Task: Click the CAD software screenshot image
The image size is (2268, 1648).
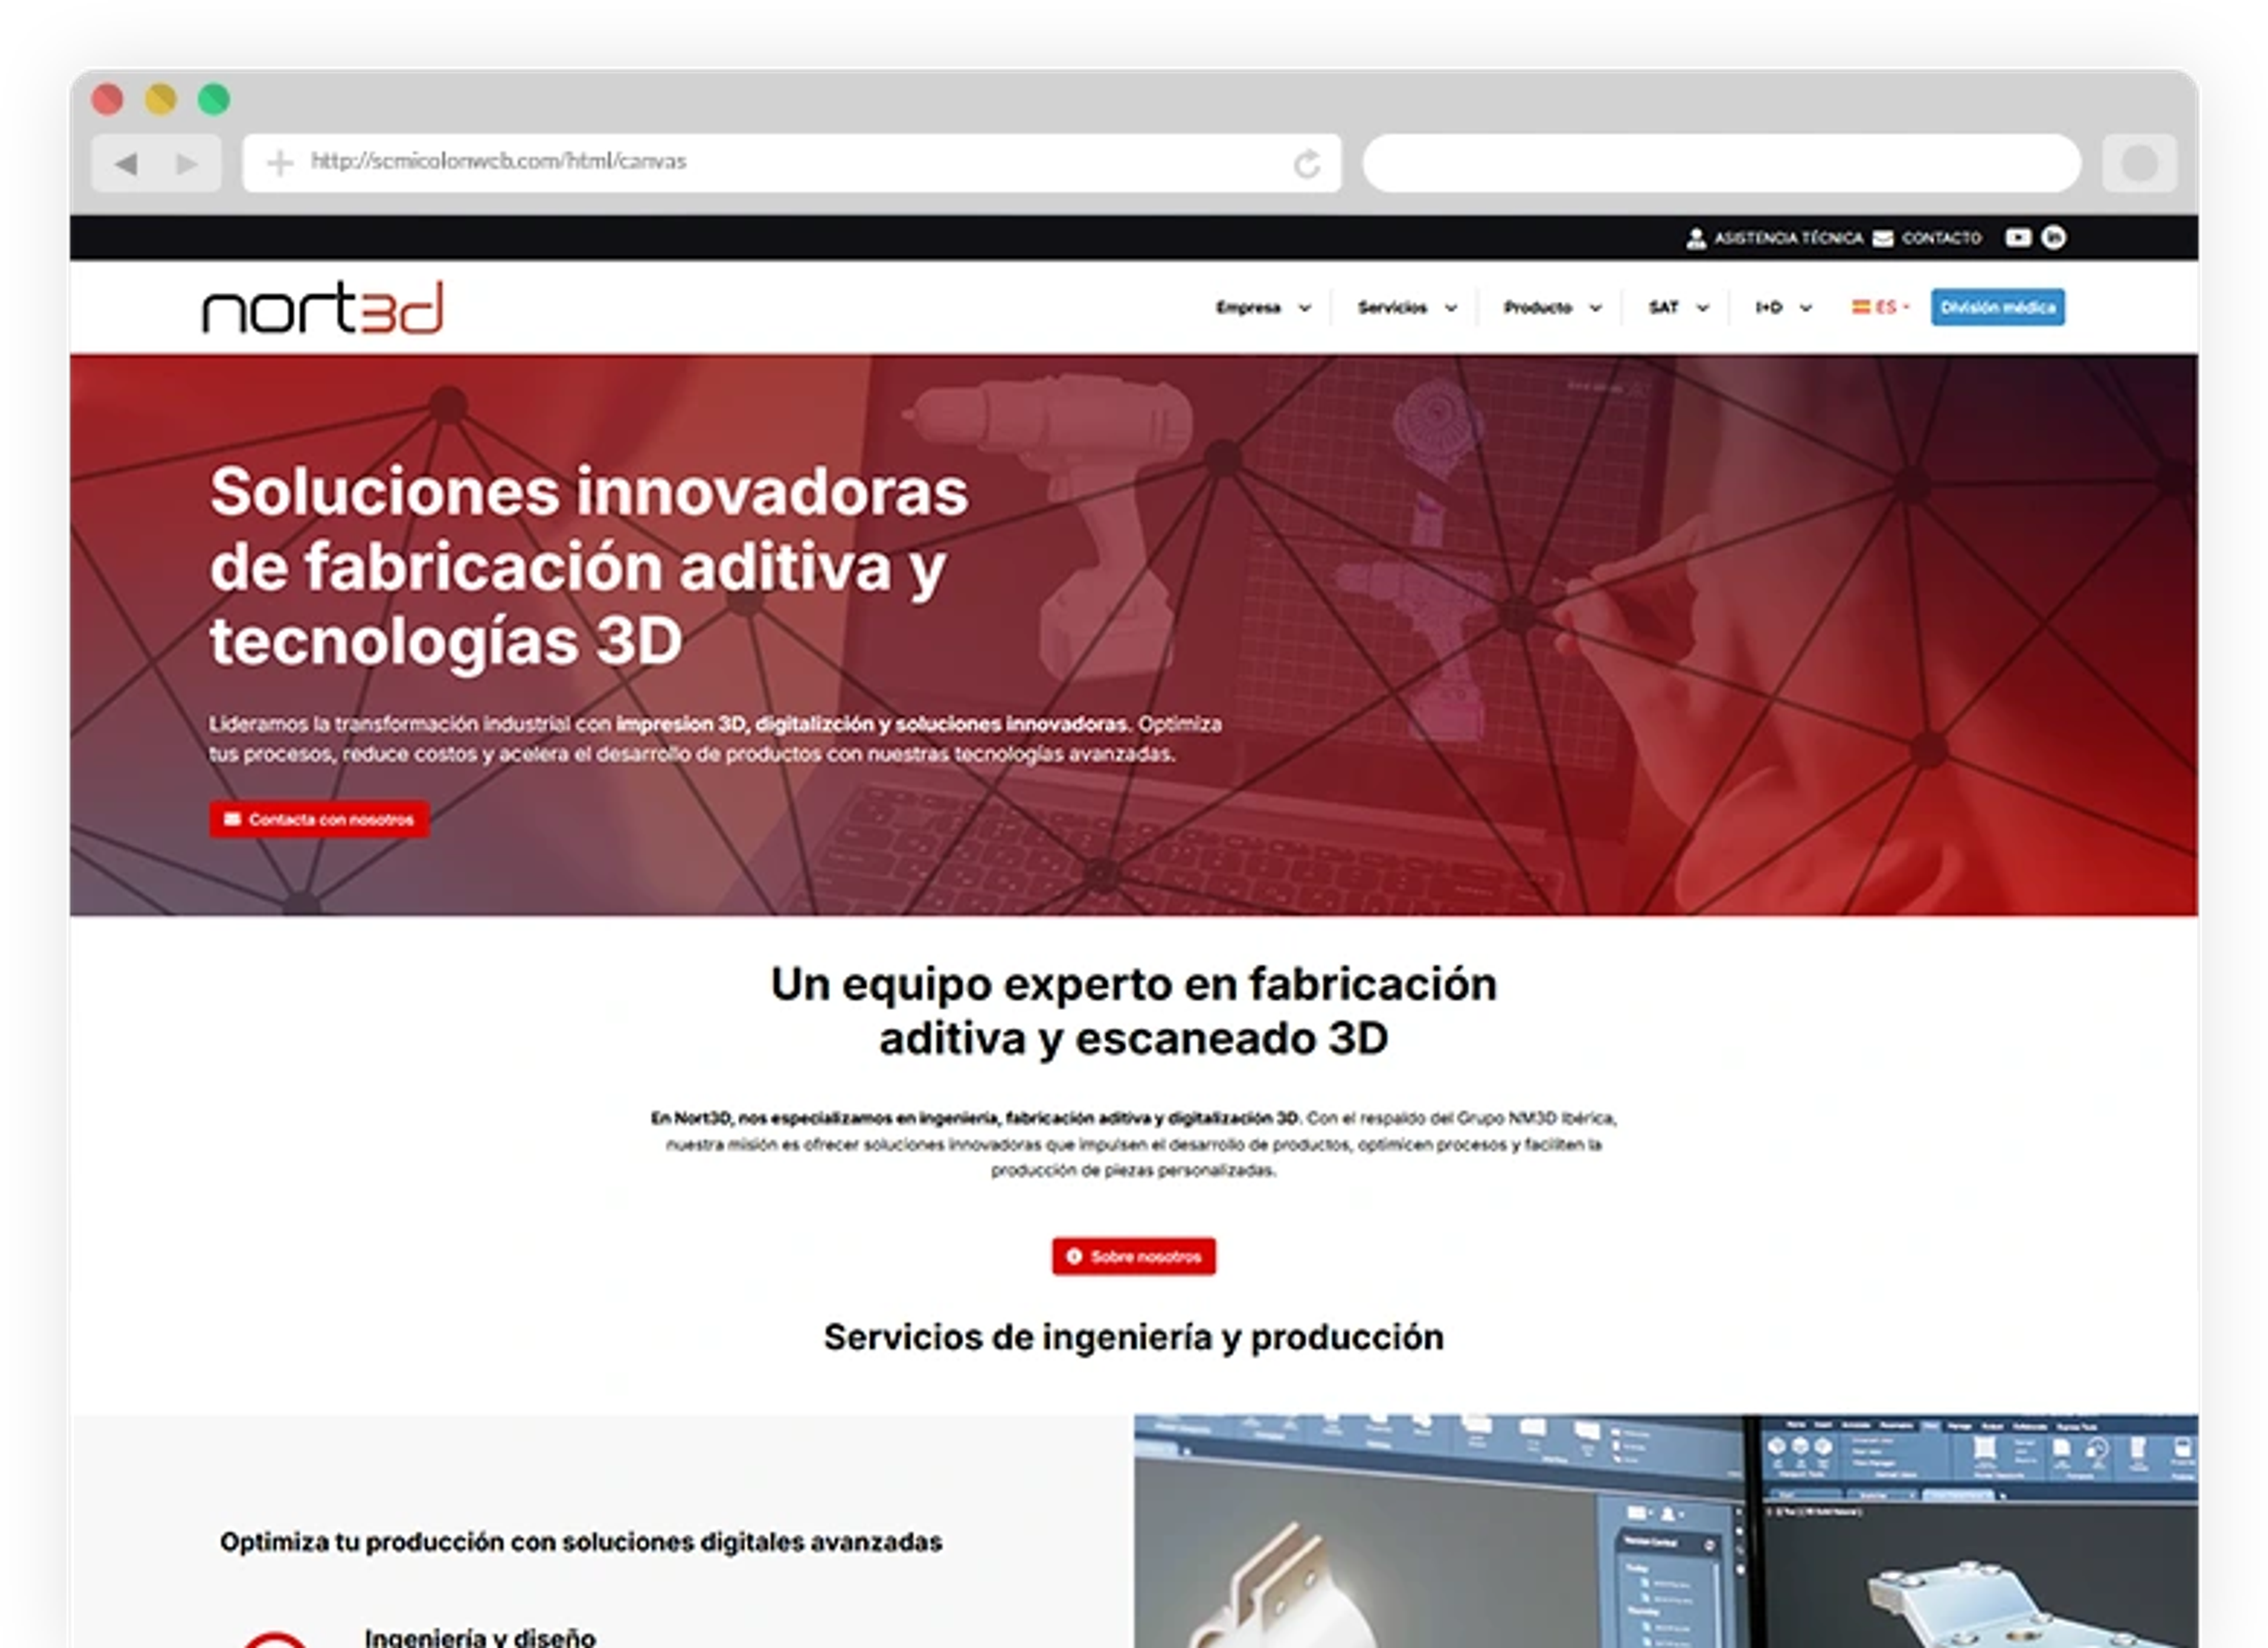Action: pos(1665,1530)
